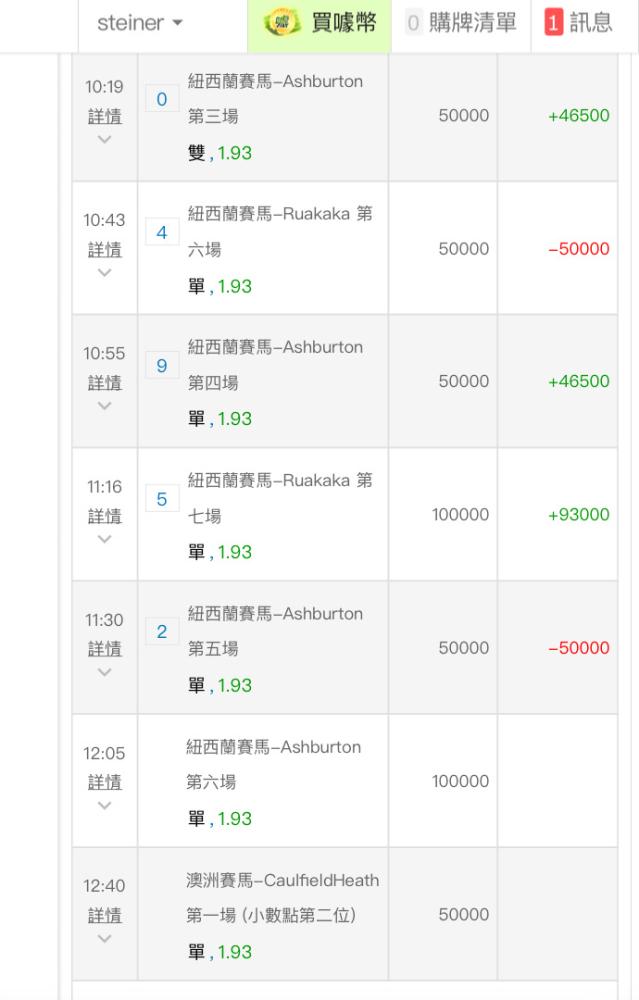Expand the chevron under the 10:19 bet
The width and height of the screenshot is (639, 1000).
(105, 139)
